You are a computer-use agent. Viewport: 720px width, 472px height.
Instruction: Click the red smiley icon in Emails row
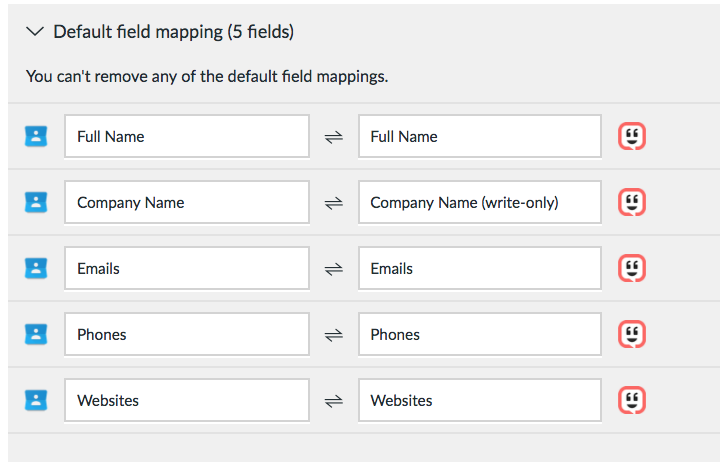632,268
